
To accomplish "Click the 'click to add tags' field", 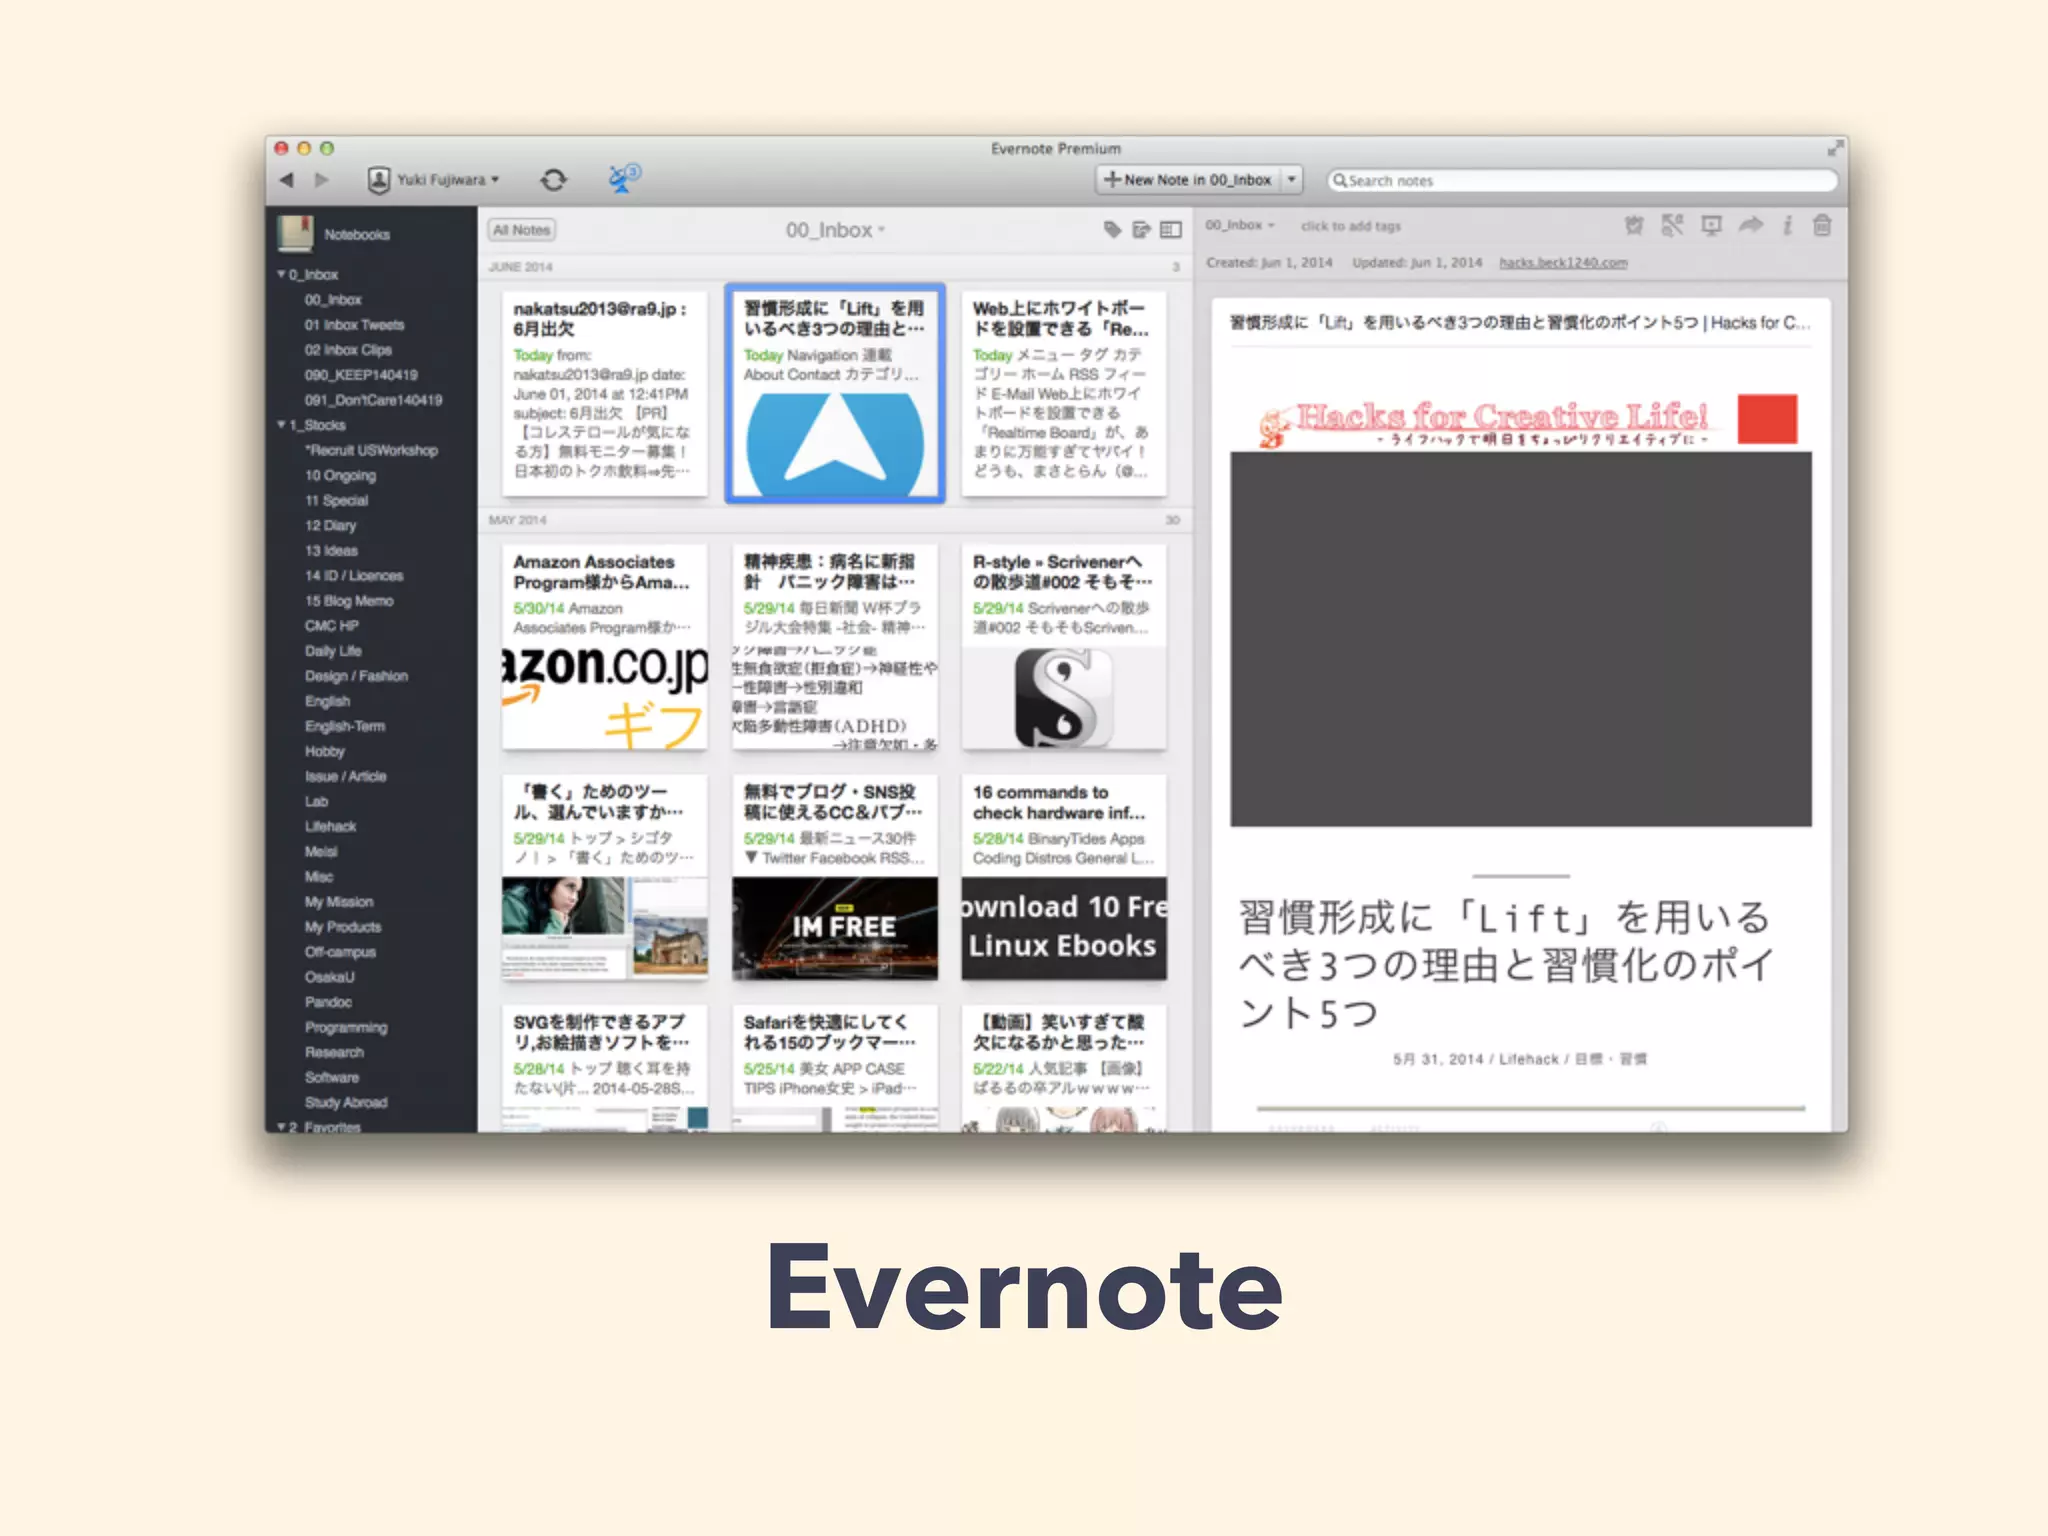I will click(x=1350, y=226).
